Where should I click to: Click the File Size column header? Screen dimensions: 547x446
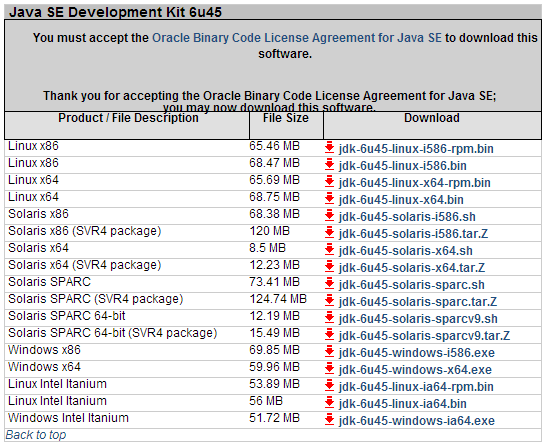click(286, 118)
